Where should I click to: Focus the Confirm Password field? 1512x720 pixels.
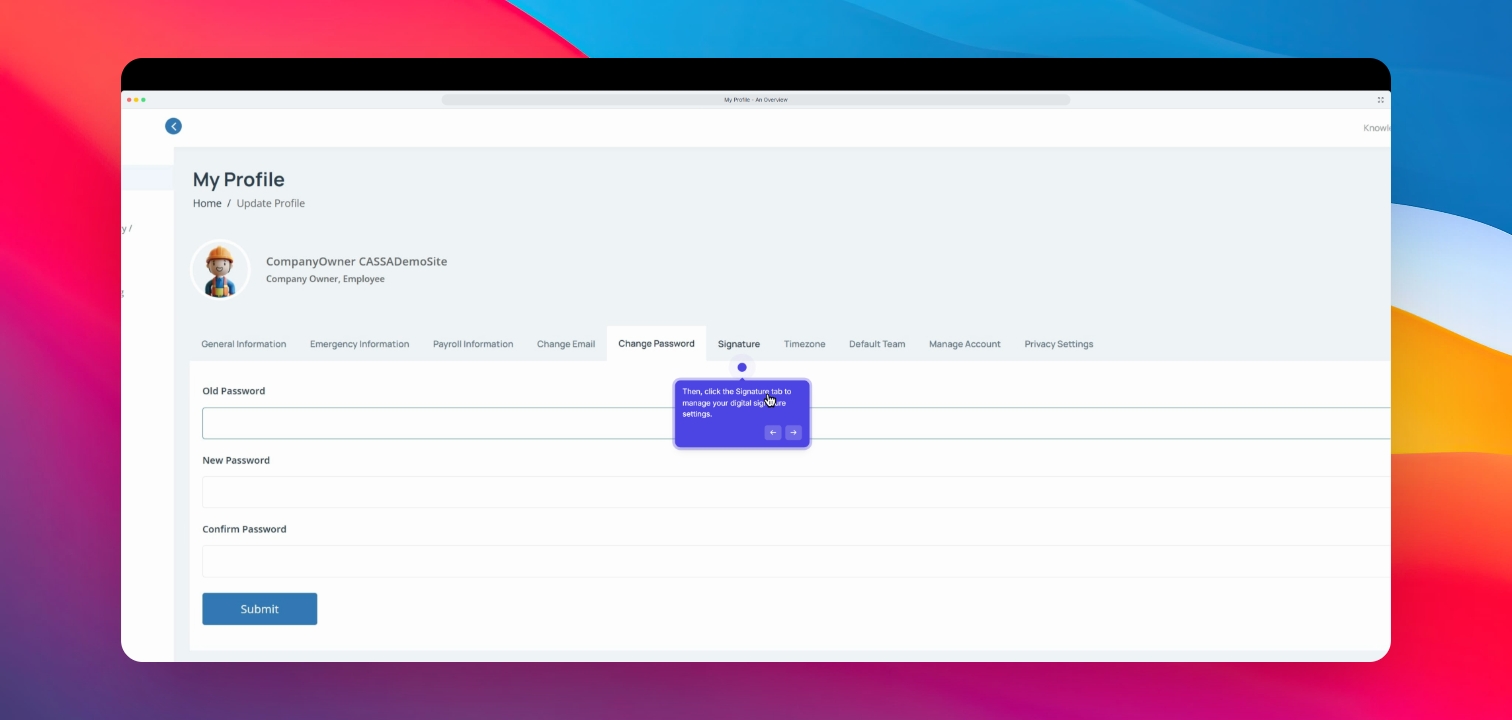click(796, 561)
